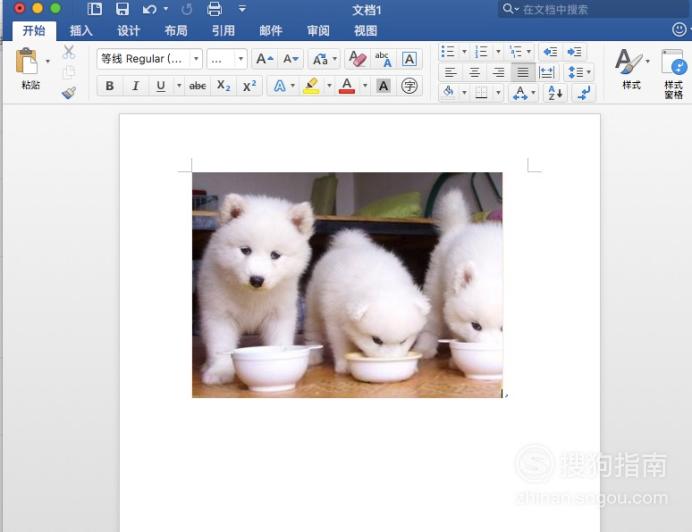Click the Cut scissors icon
692x532 pixels.
(x=68, y=52)
